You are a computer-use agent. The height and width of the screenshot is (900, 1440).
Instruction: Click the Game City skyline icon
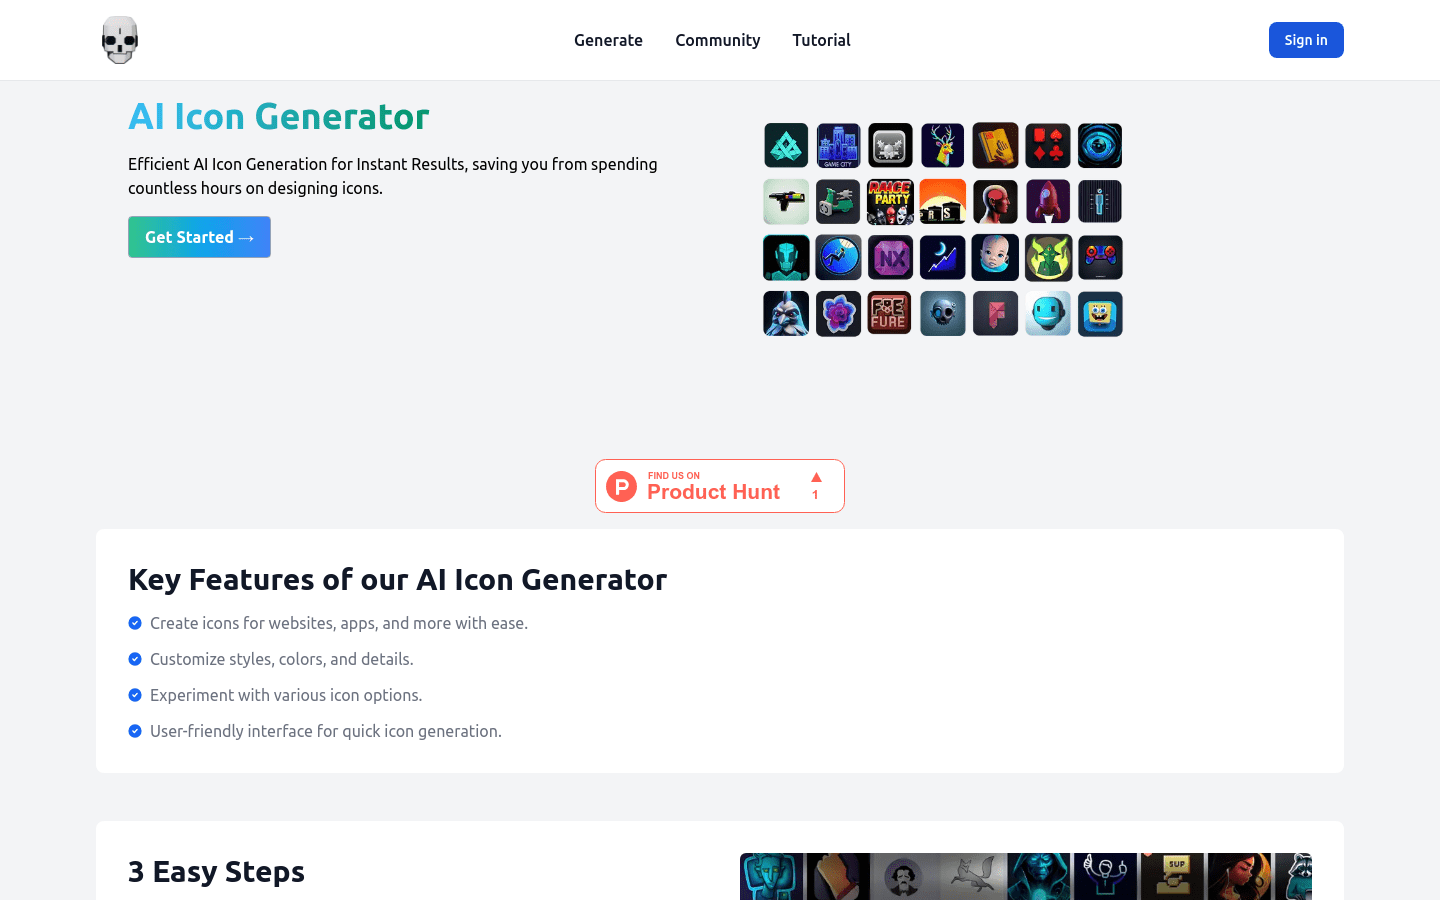point(838,145)
